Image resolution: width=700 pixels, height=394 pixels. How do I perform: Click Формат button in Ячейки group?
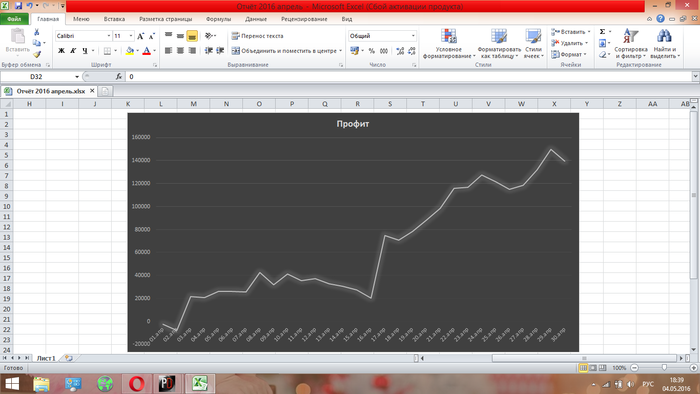pos(568,54)
